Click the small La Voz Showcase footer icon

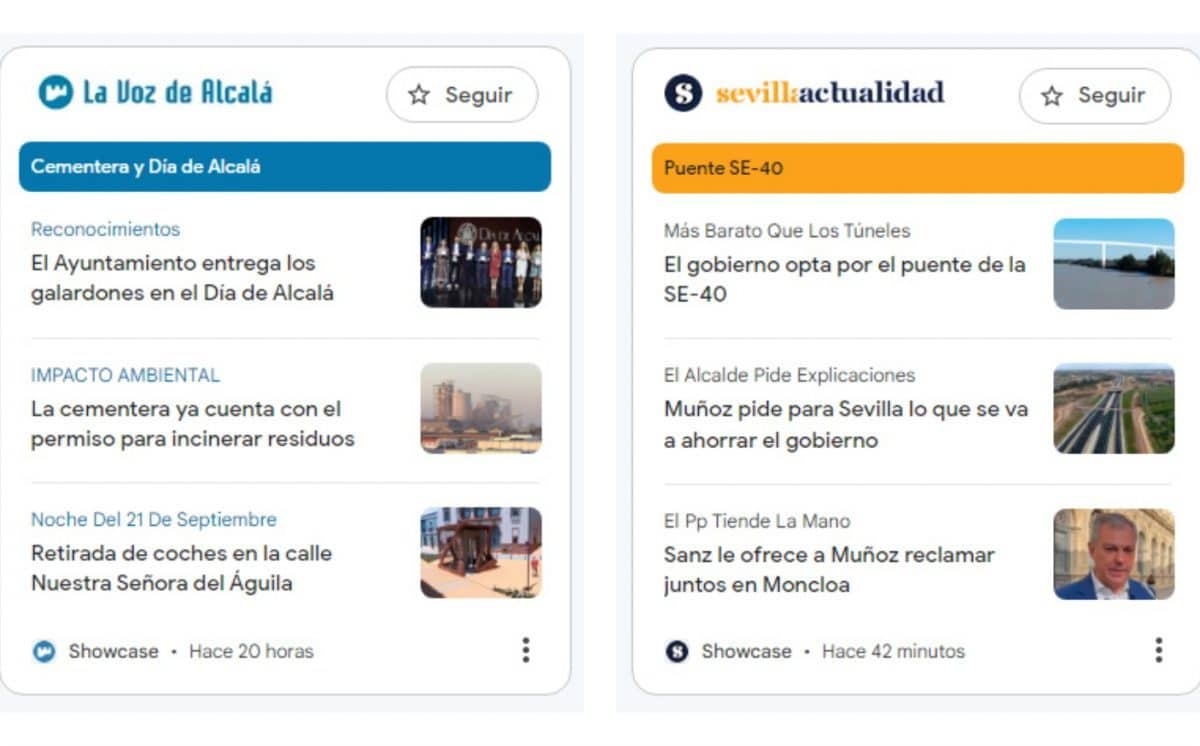click(x=44, y=651)
